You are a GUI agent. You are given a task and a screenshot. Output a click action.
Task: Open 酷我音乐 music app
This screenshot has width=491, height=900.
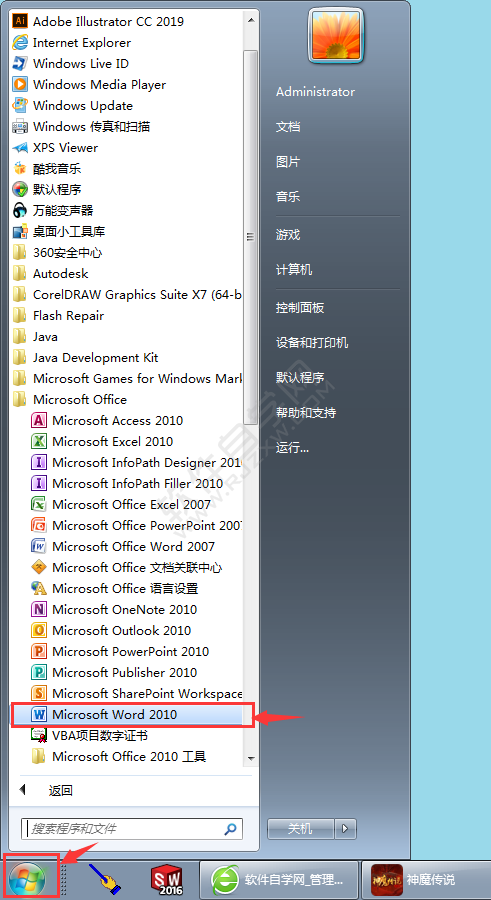tap(47, 169)
